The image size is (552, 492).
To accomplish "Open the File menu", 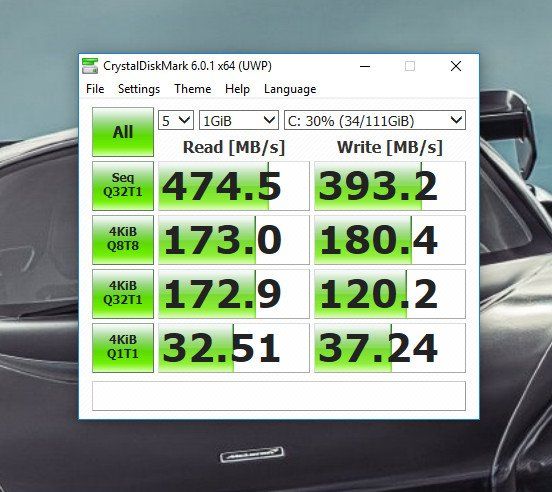I will coord(95,89).
